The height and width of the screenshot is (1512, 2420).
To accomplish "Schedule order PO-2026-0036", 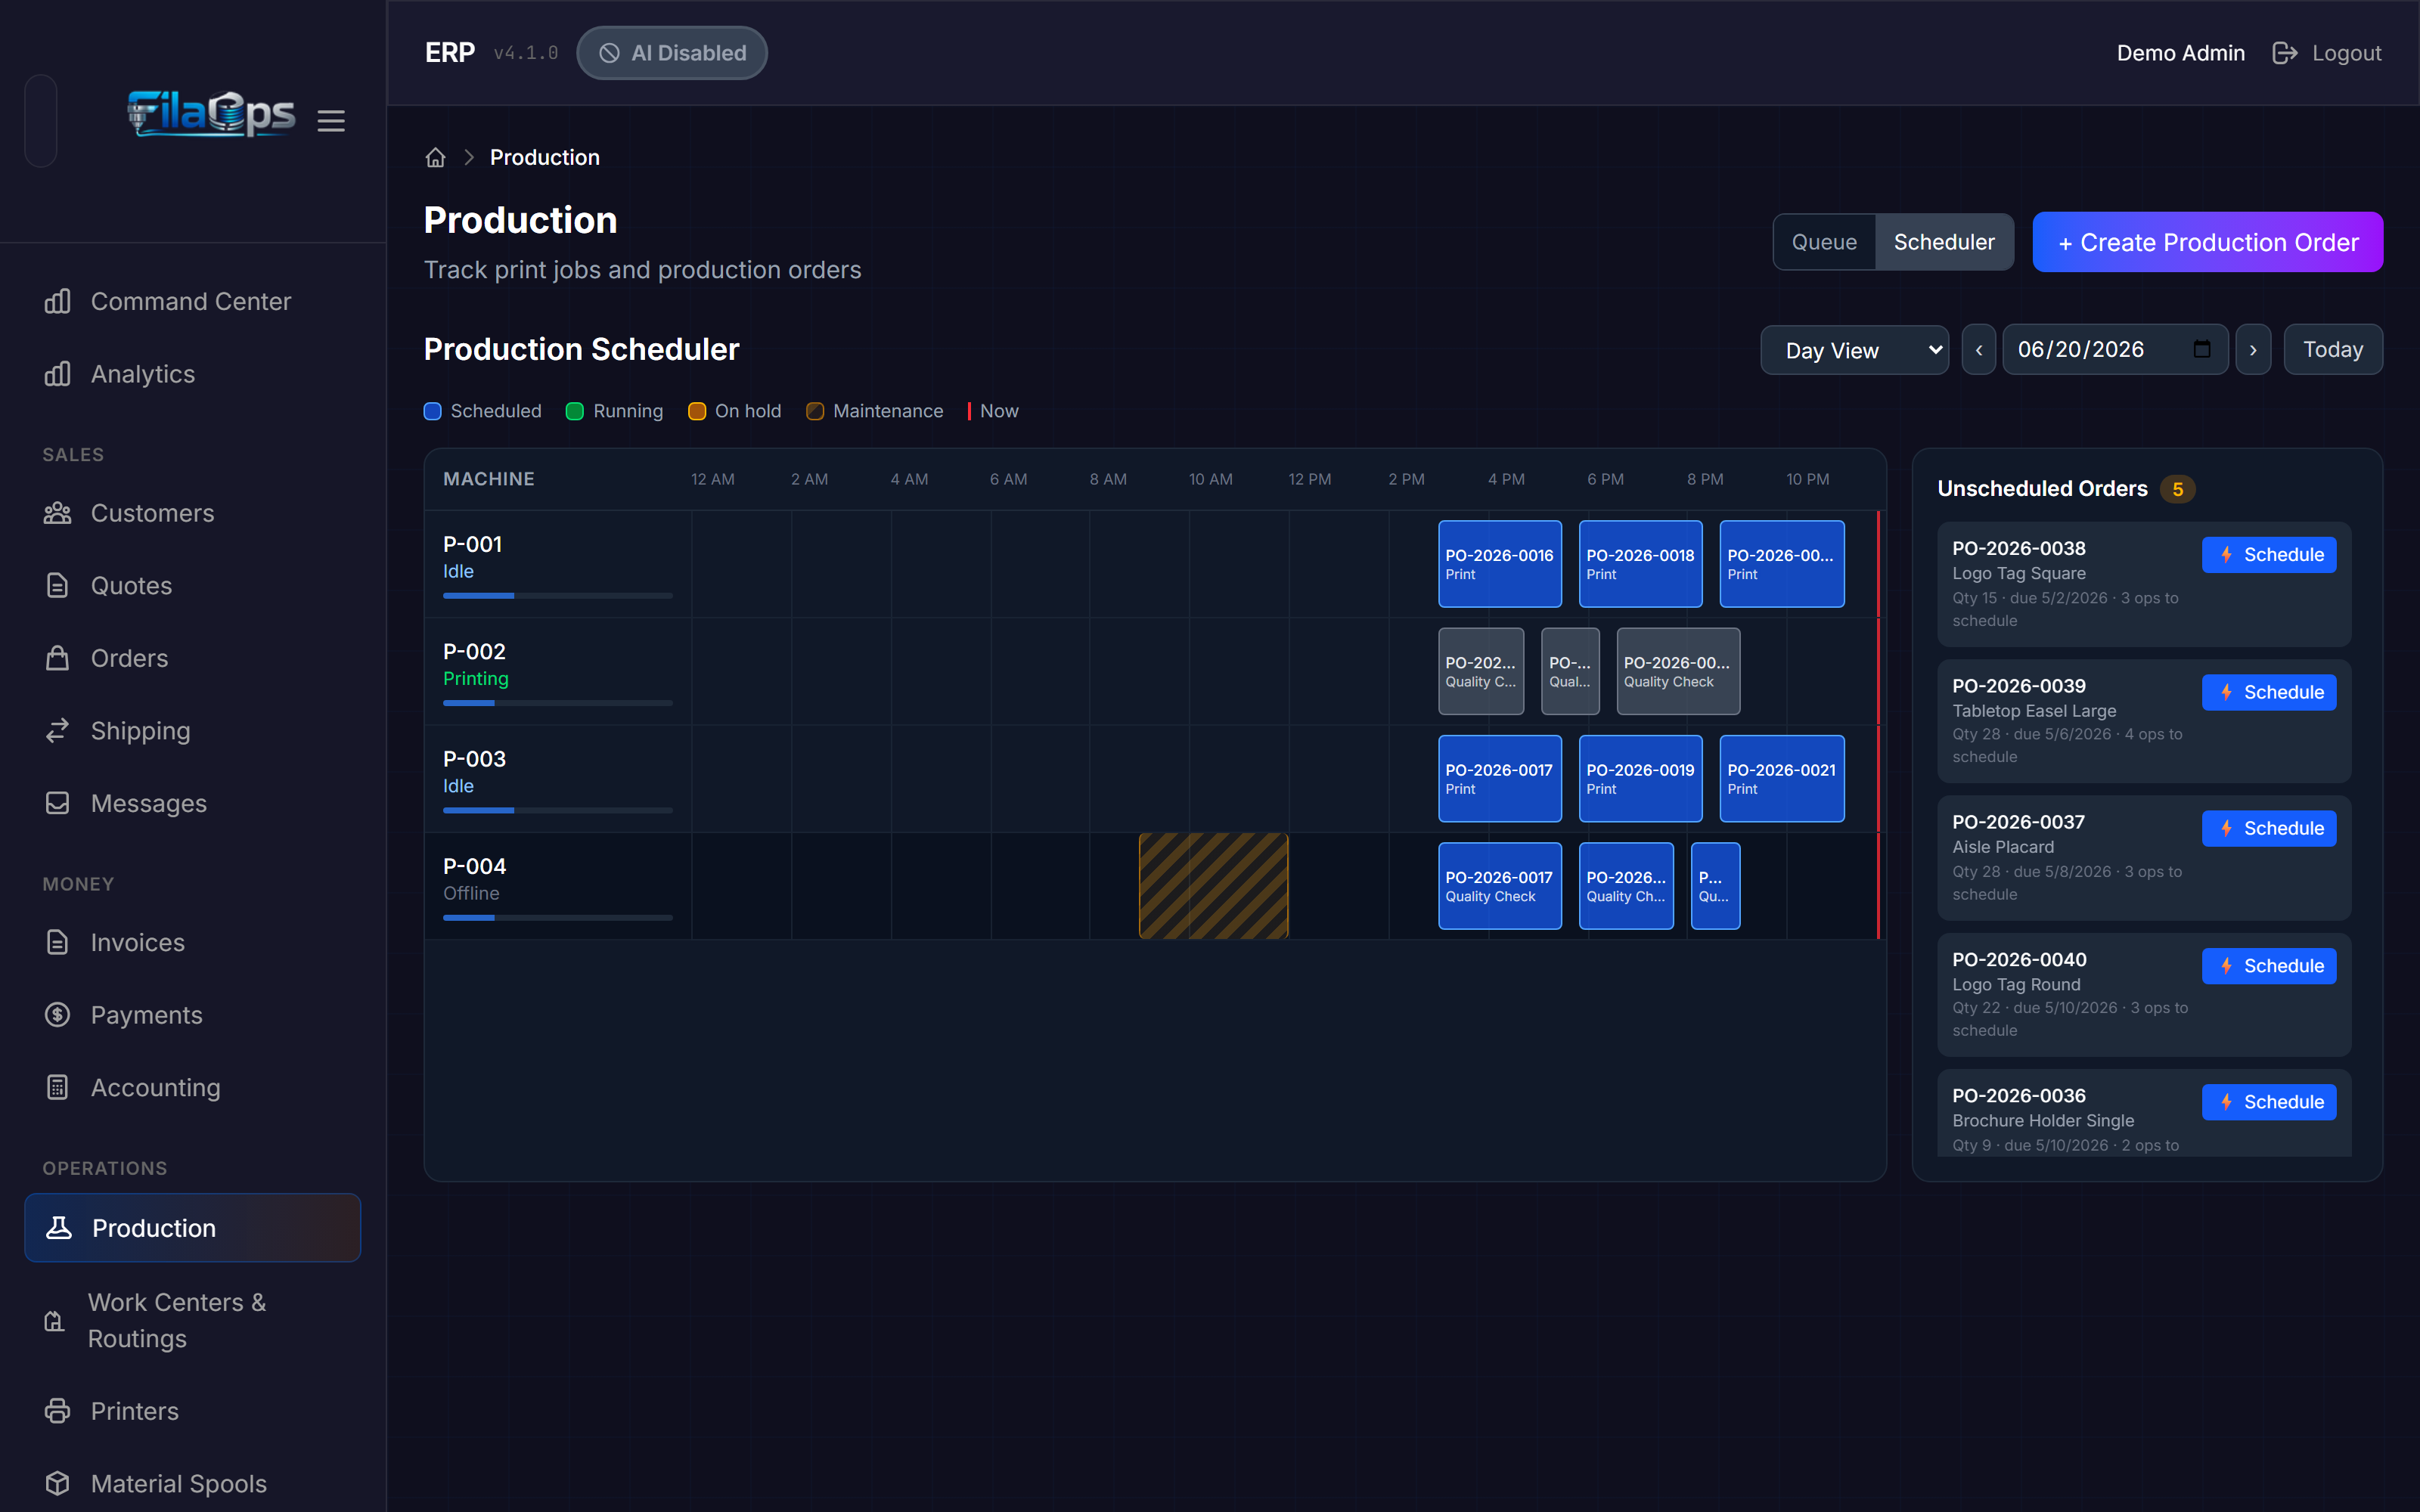I will tap(2269, 1102).
